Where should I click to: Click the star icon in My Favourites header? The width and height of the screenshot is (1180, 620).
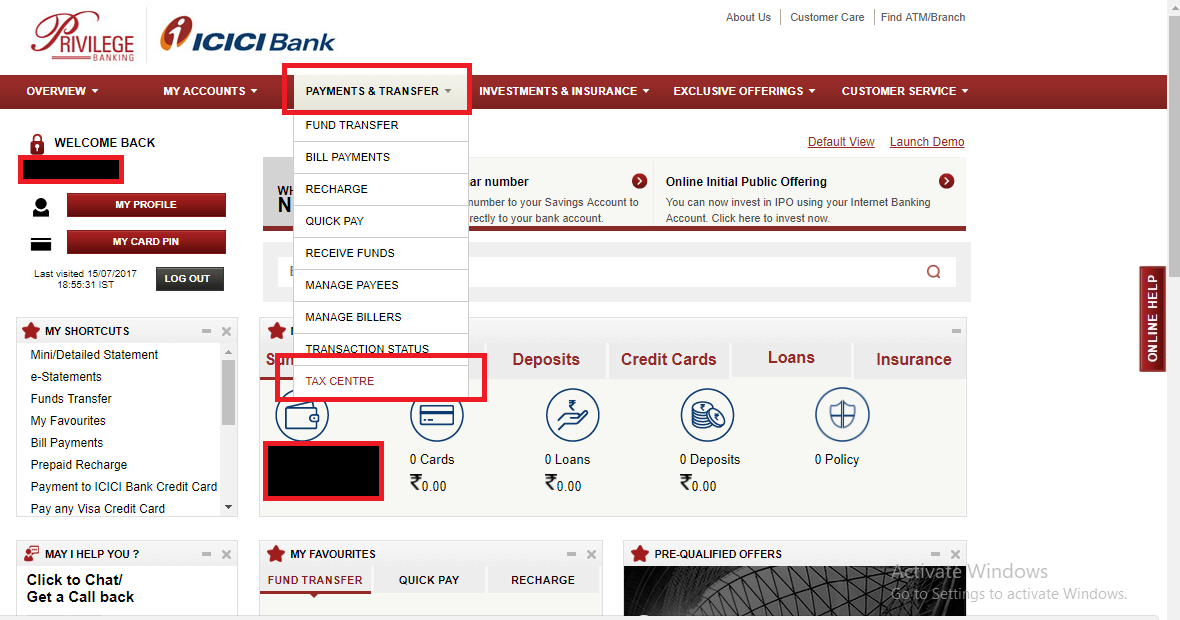coord(276,554)
